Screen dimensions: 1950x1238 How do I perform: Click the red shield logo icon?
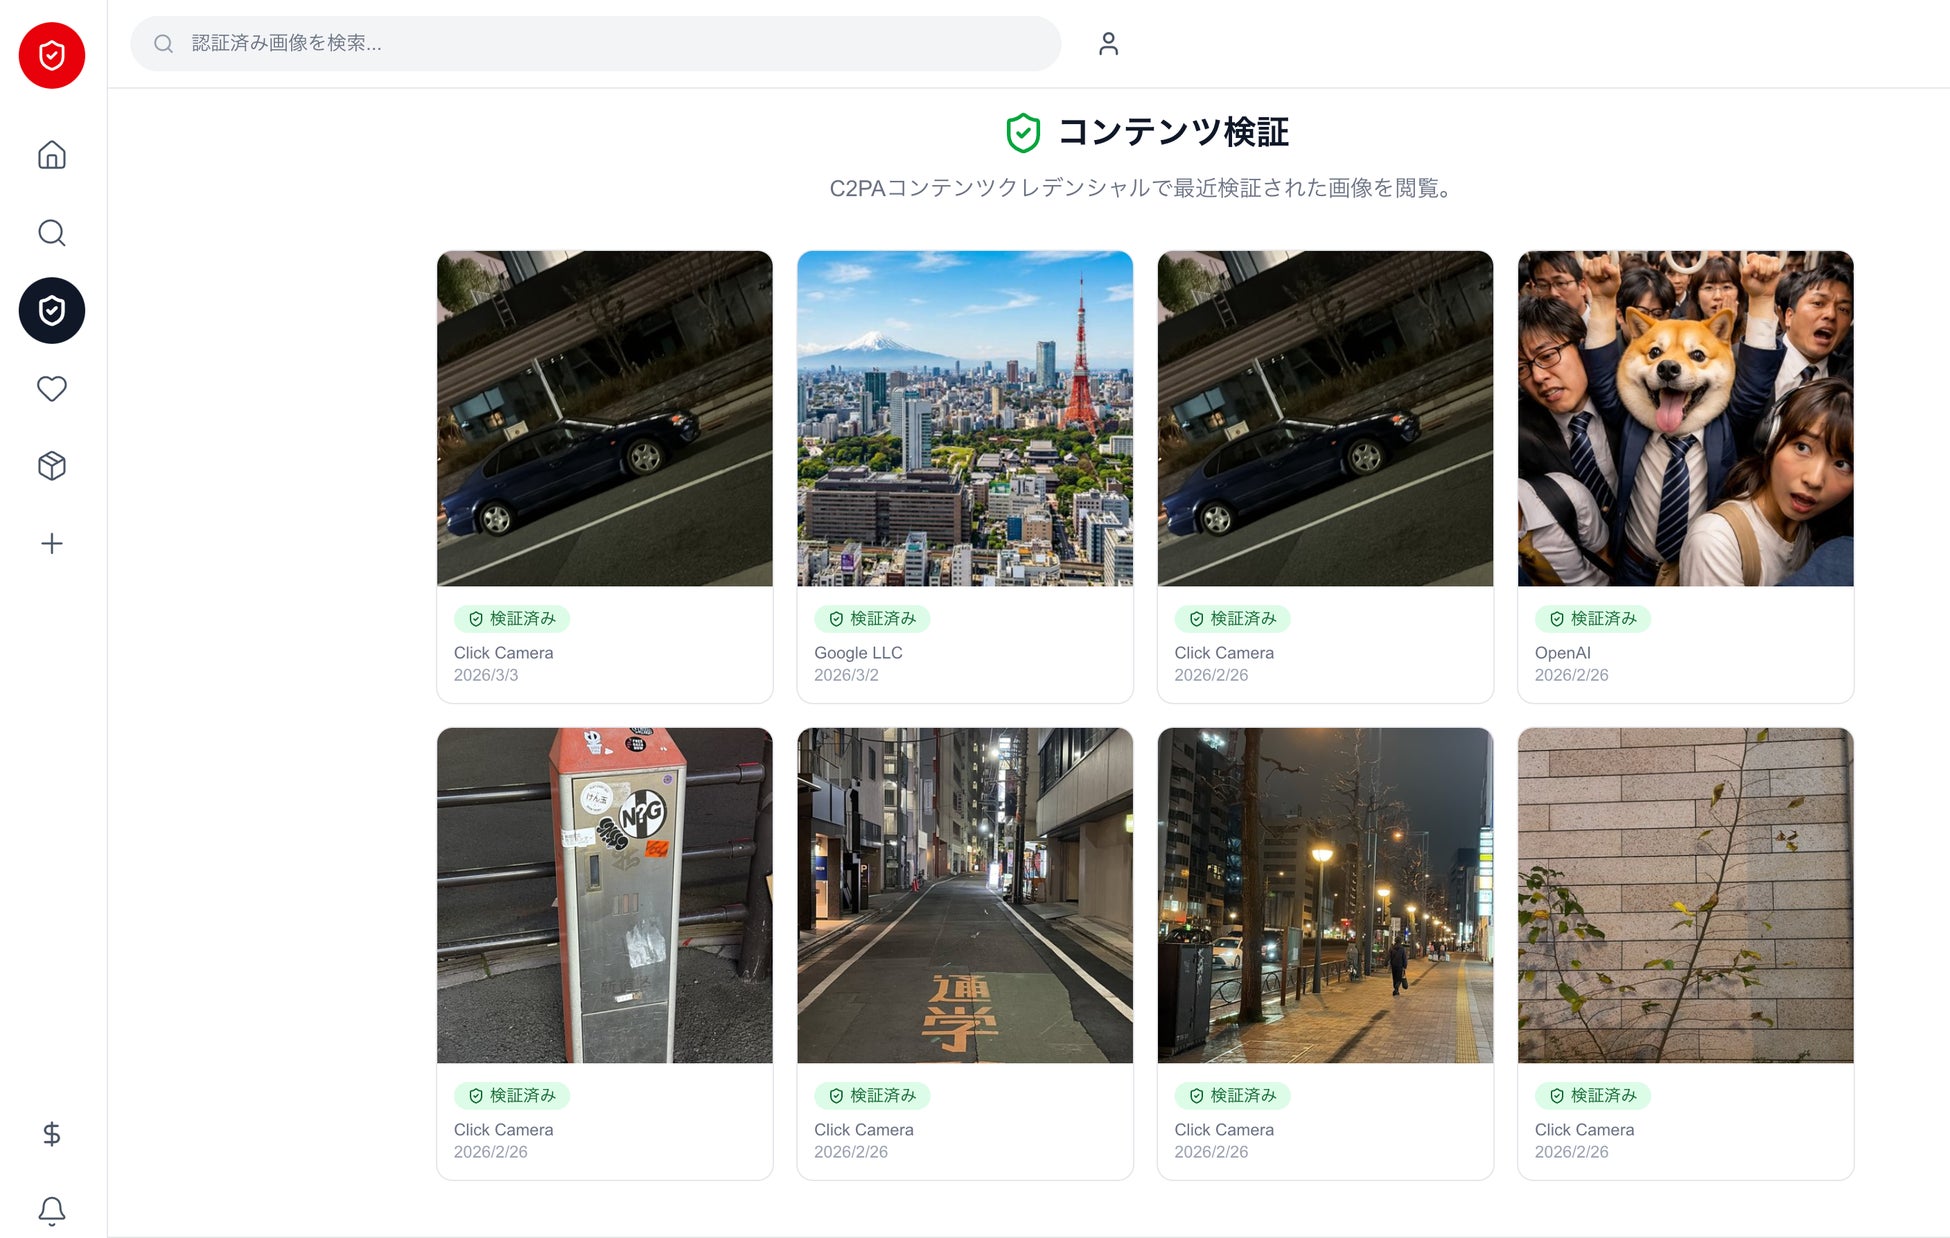coord(52,55)
